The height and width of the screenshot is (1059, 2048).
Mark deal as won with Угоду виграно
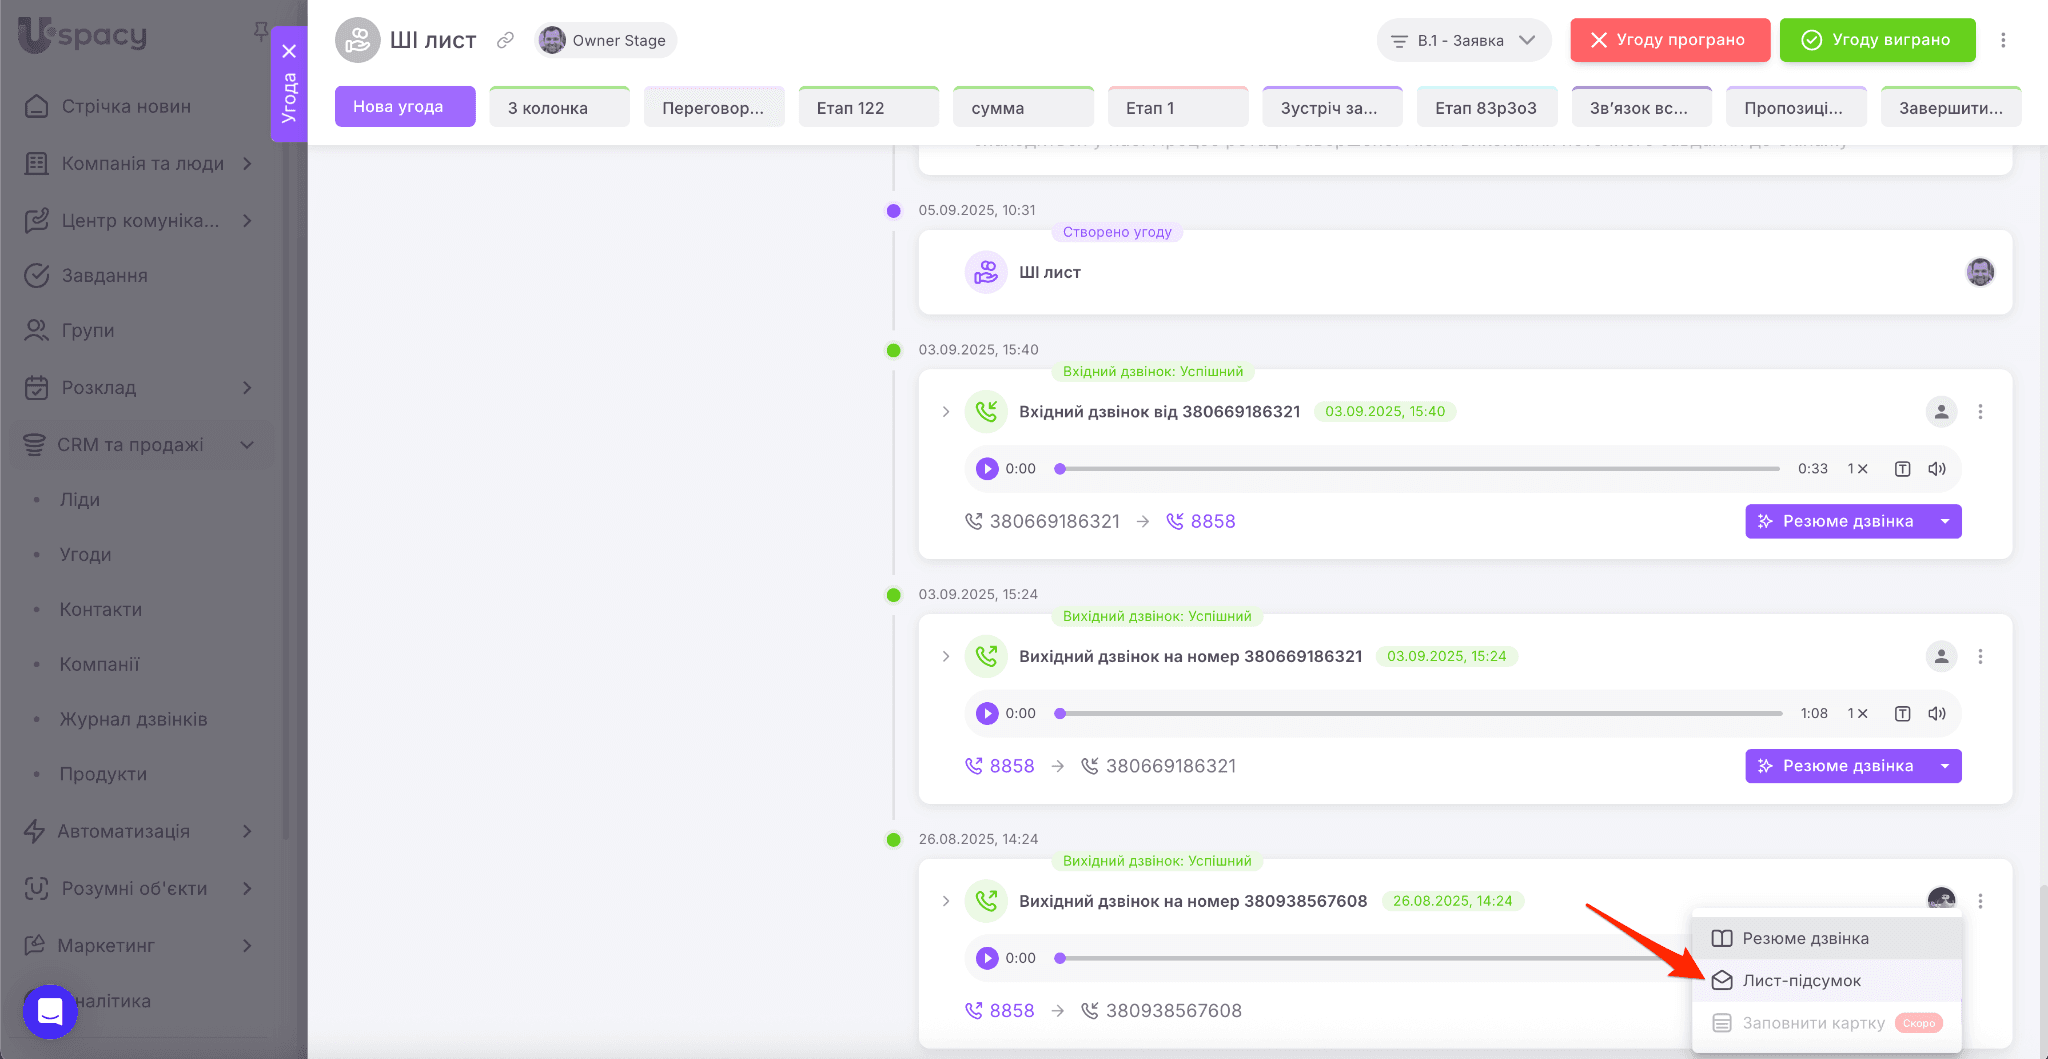pyautogui.click(x=1877, y=40)
